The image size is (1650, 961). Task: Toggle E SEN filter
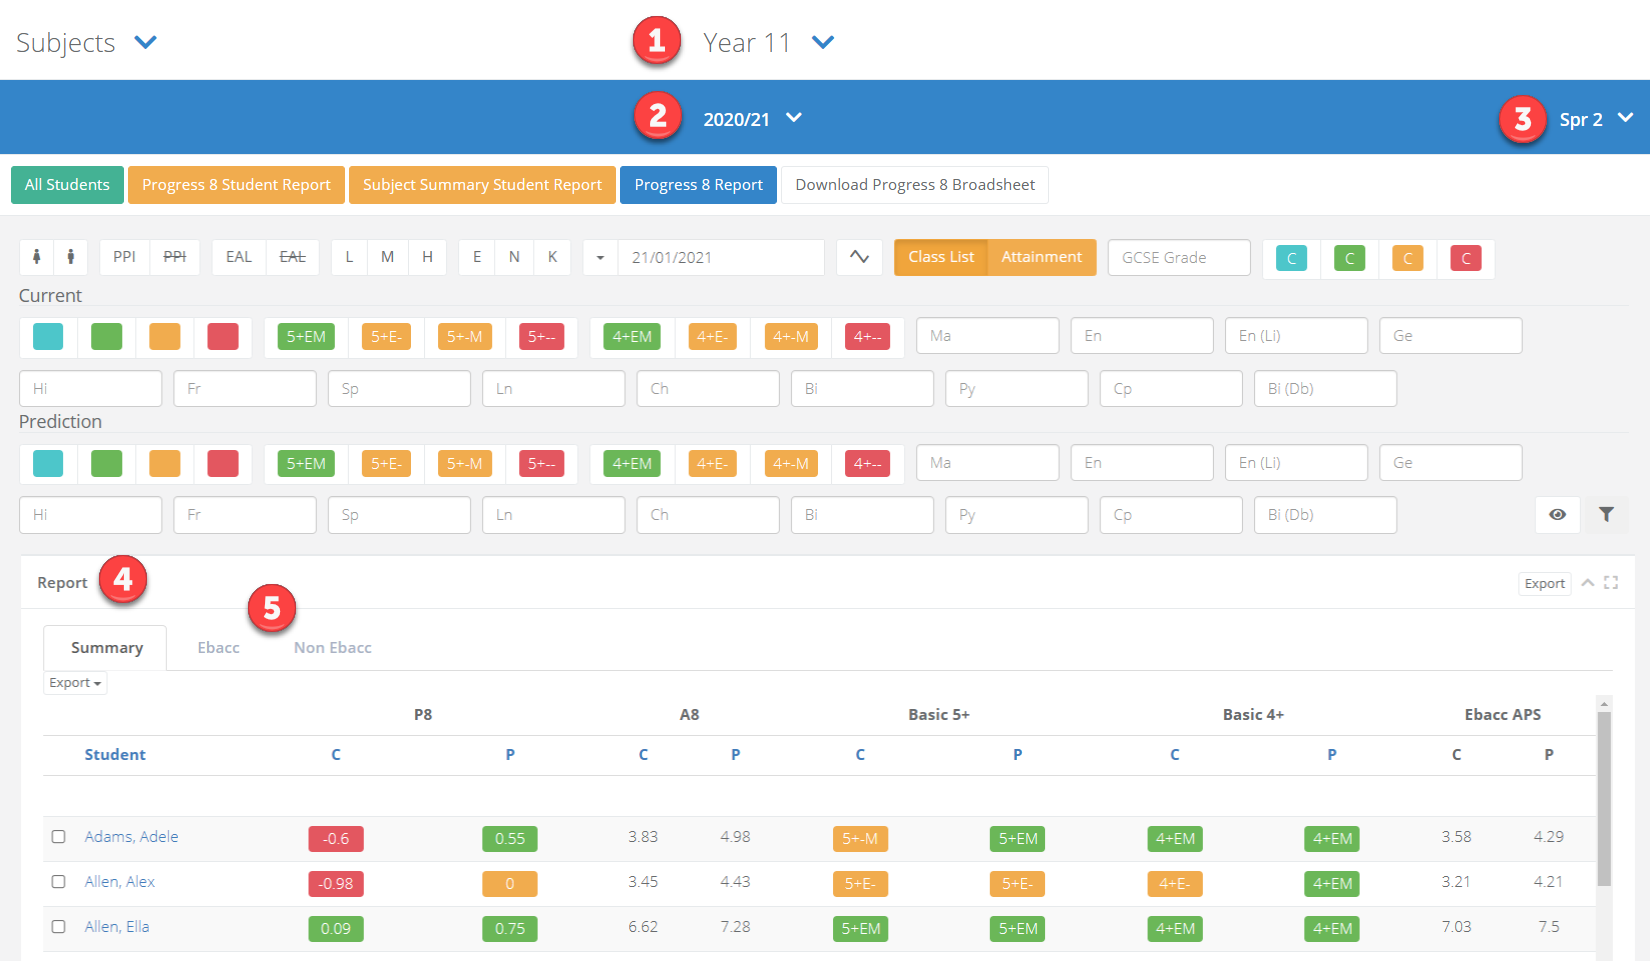(x=477, y=257)
